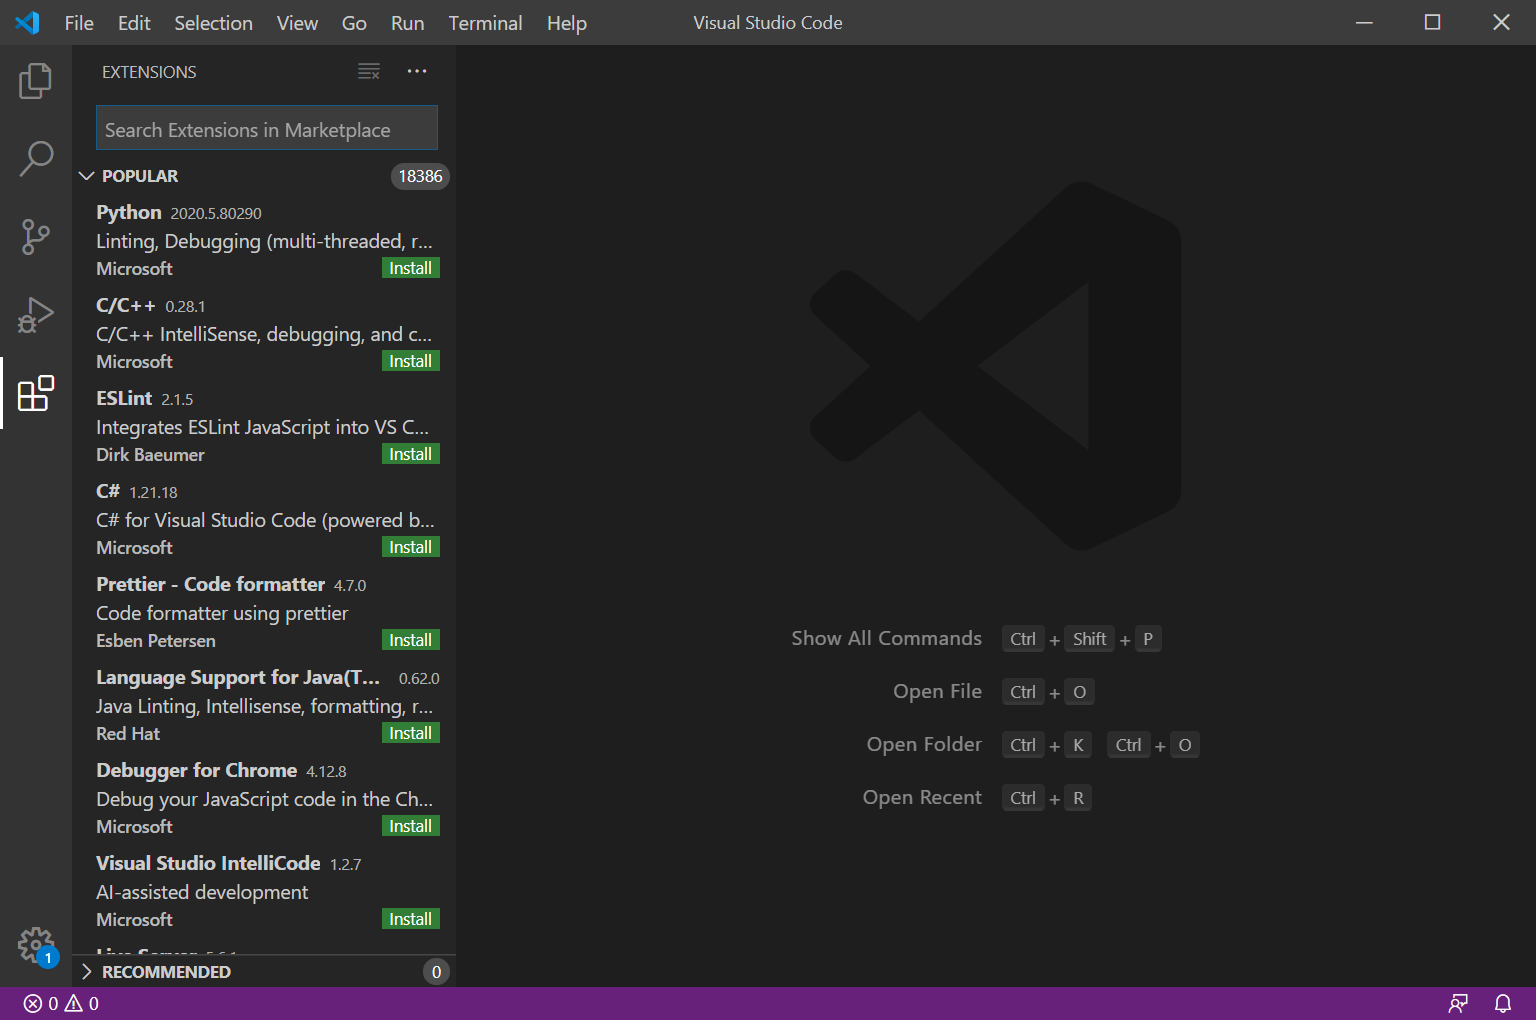Viewport: 1536px width, 1020px height.
Task: Click the EXTENSIONS panel header title
Action: (x=149, y=72)
